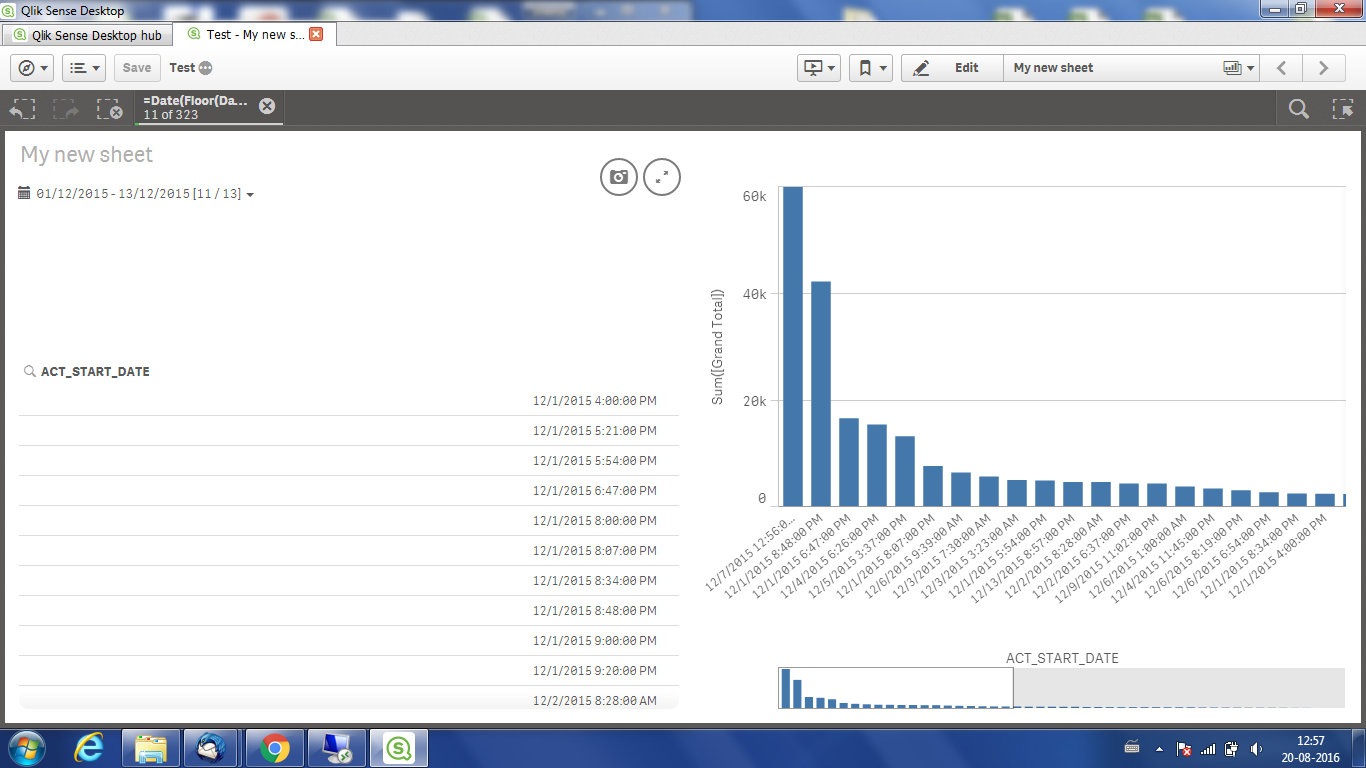
Task: Clear all selections
Action: (109, 109)
